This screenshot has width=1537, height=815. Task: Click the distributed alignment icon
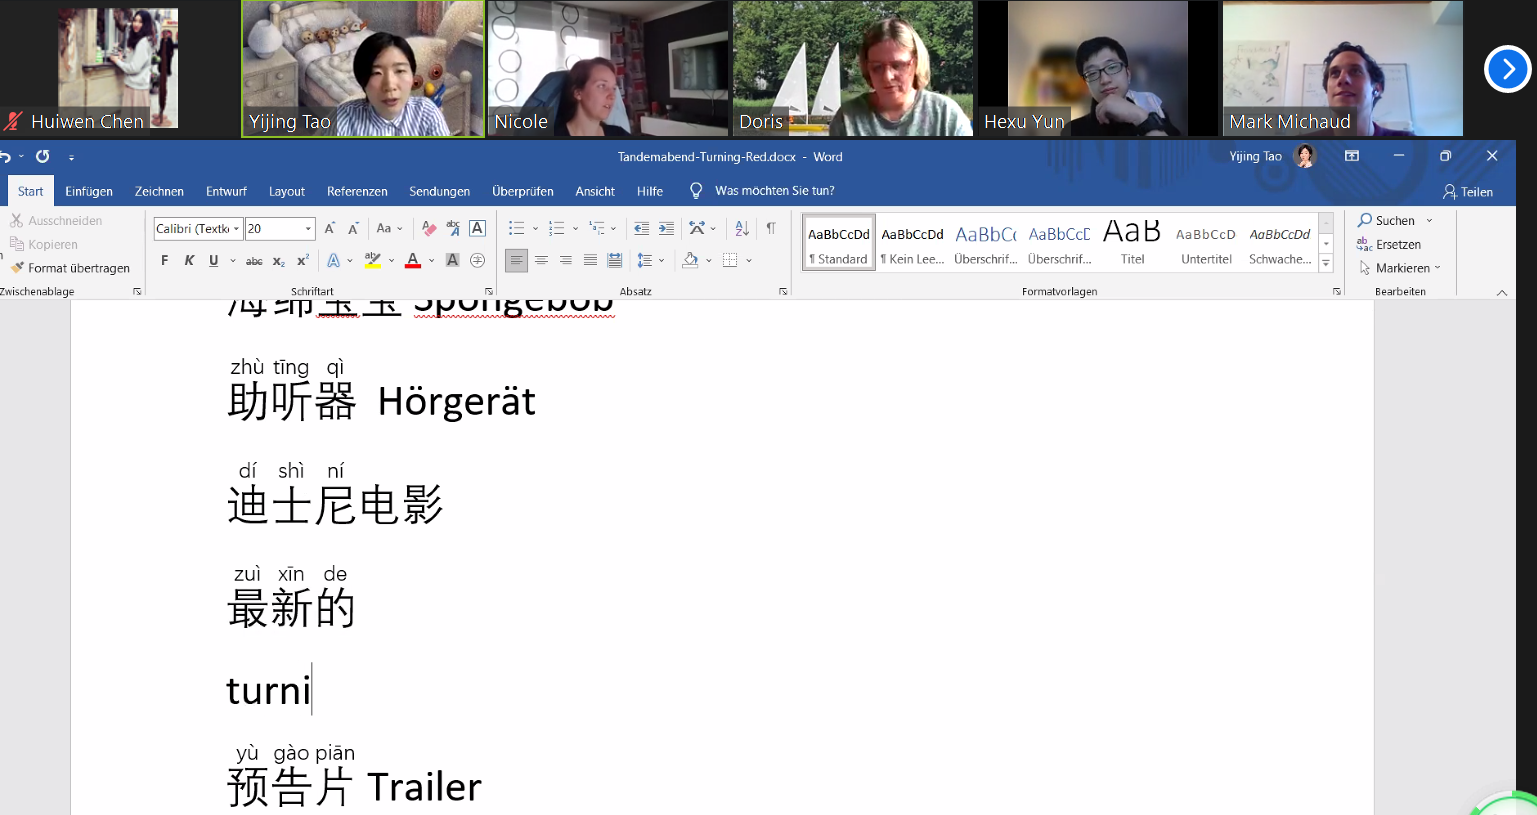[x=615, y=261]
